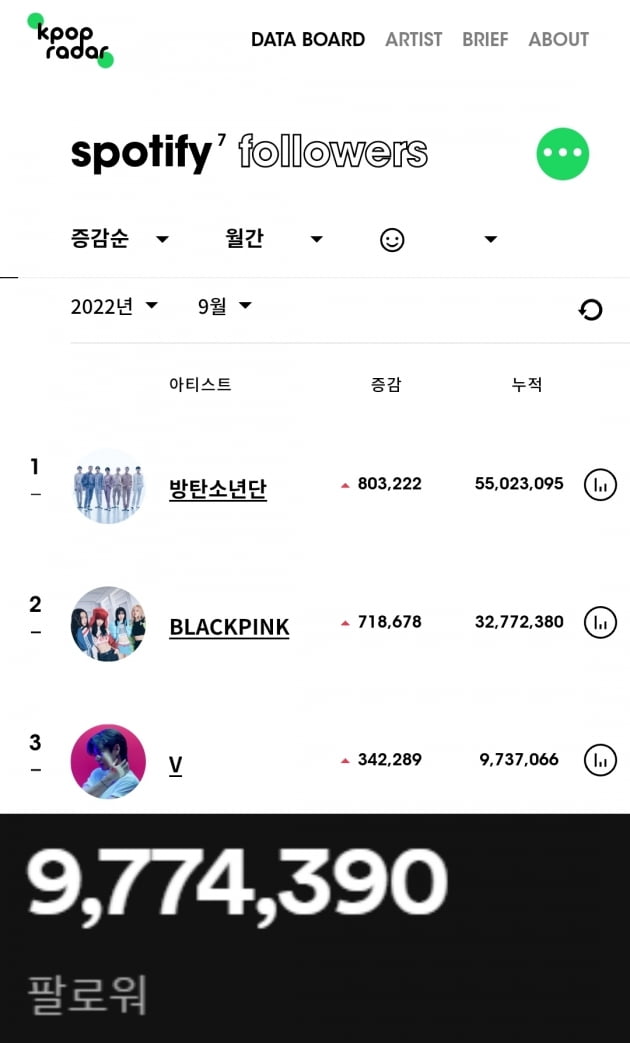The width and height of the screenshot is (630, 1043).
Task: Open chart icon for BLACKPINK row
Action: click(x=600, y=623)
